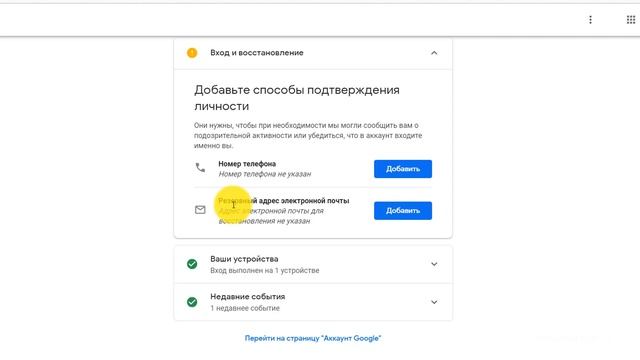Follow link Перейти на страницу "Аккаунт Google"
This screenshot has height=360, width=640.
pyautogui.click(x=313, y=338)
